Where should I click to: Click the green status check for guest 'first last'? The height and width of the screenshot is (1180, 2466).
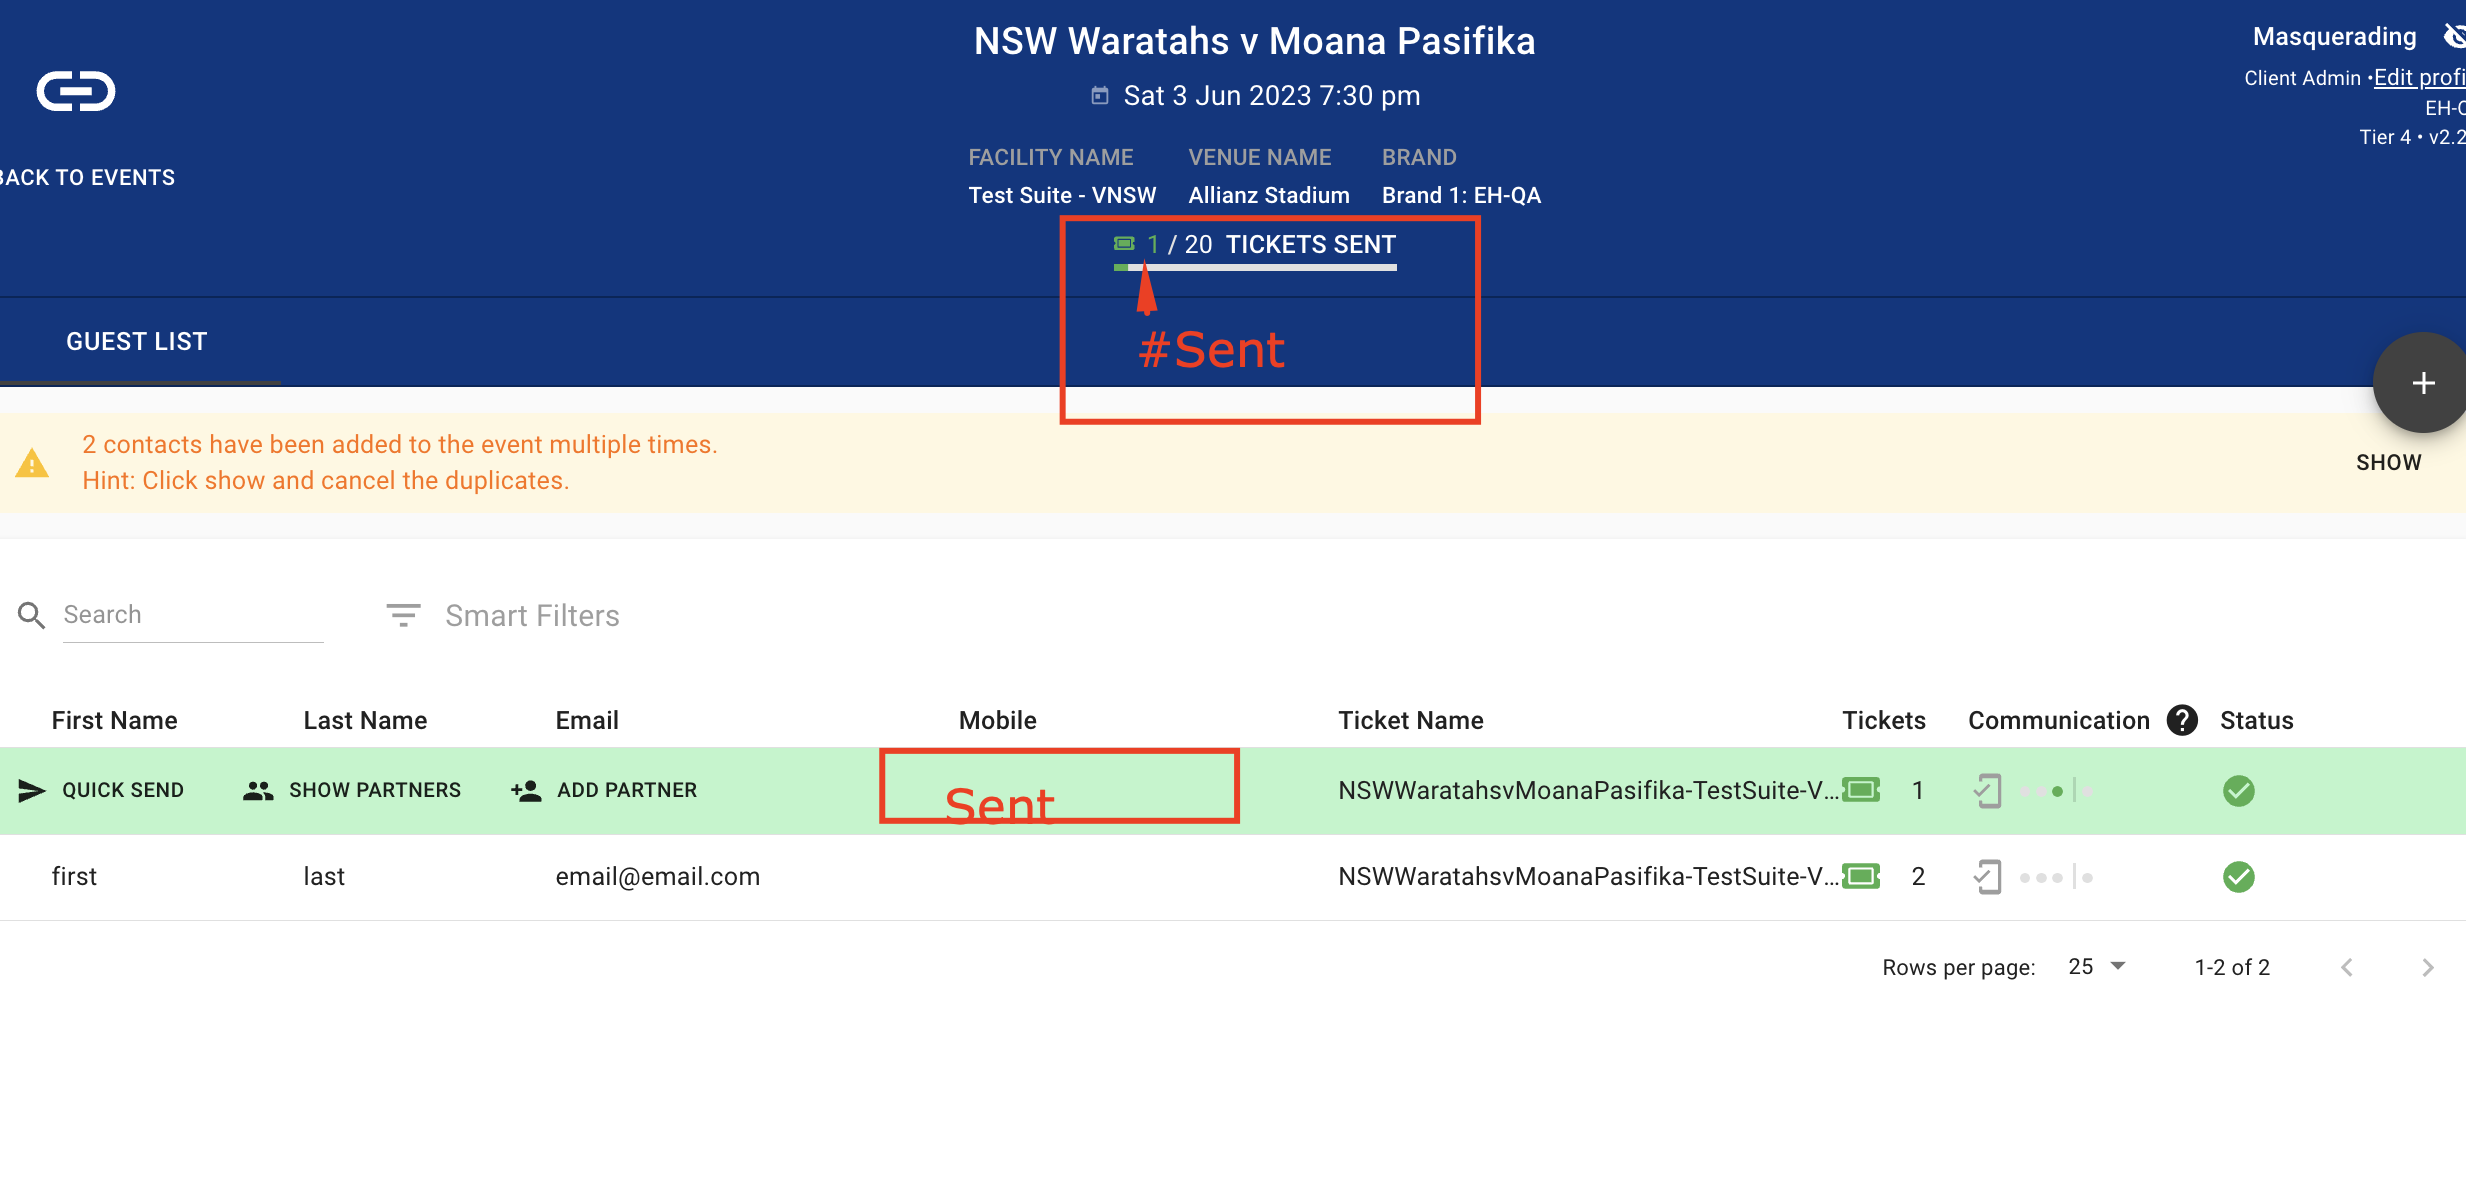[2238, 877]
